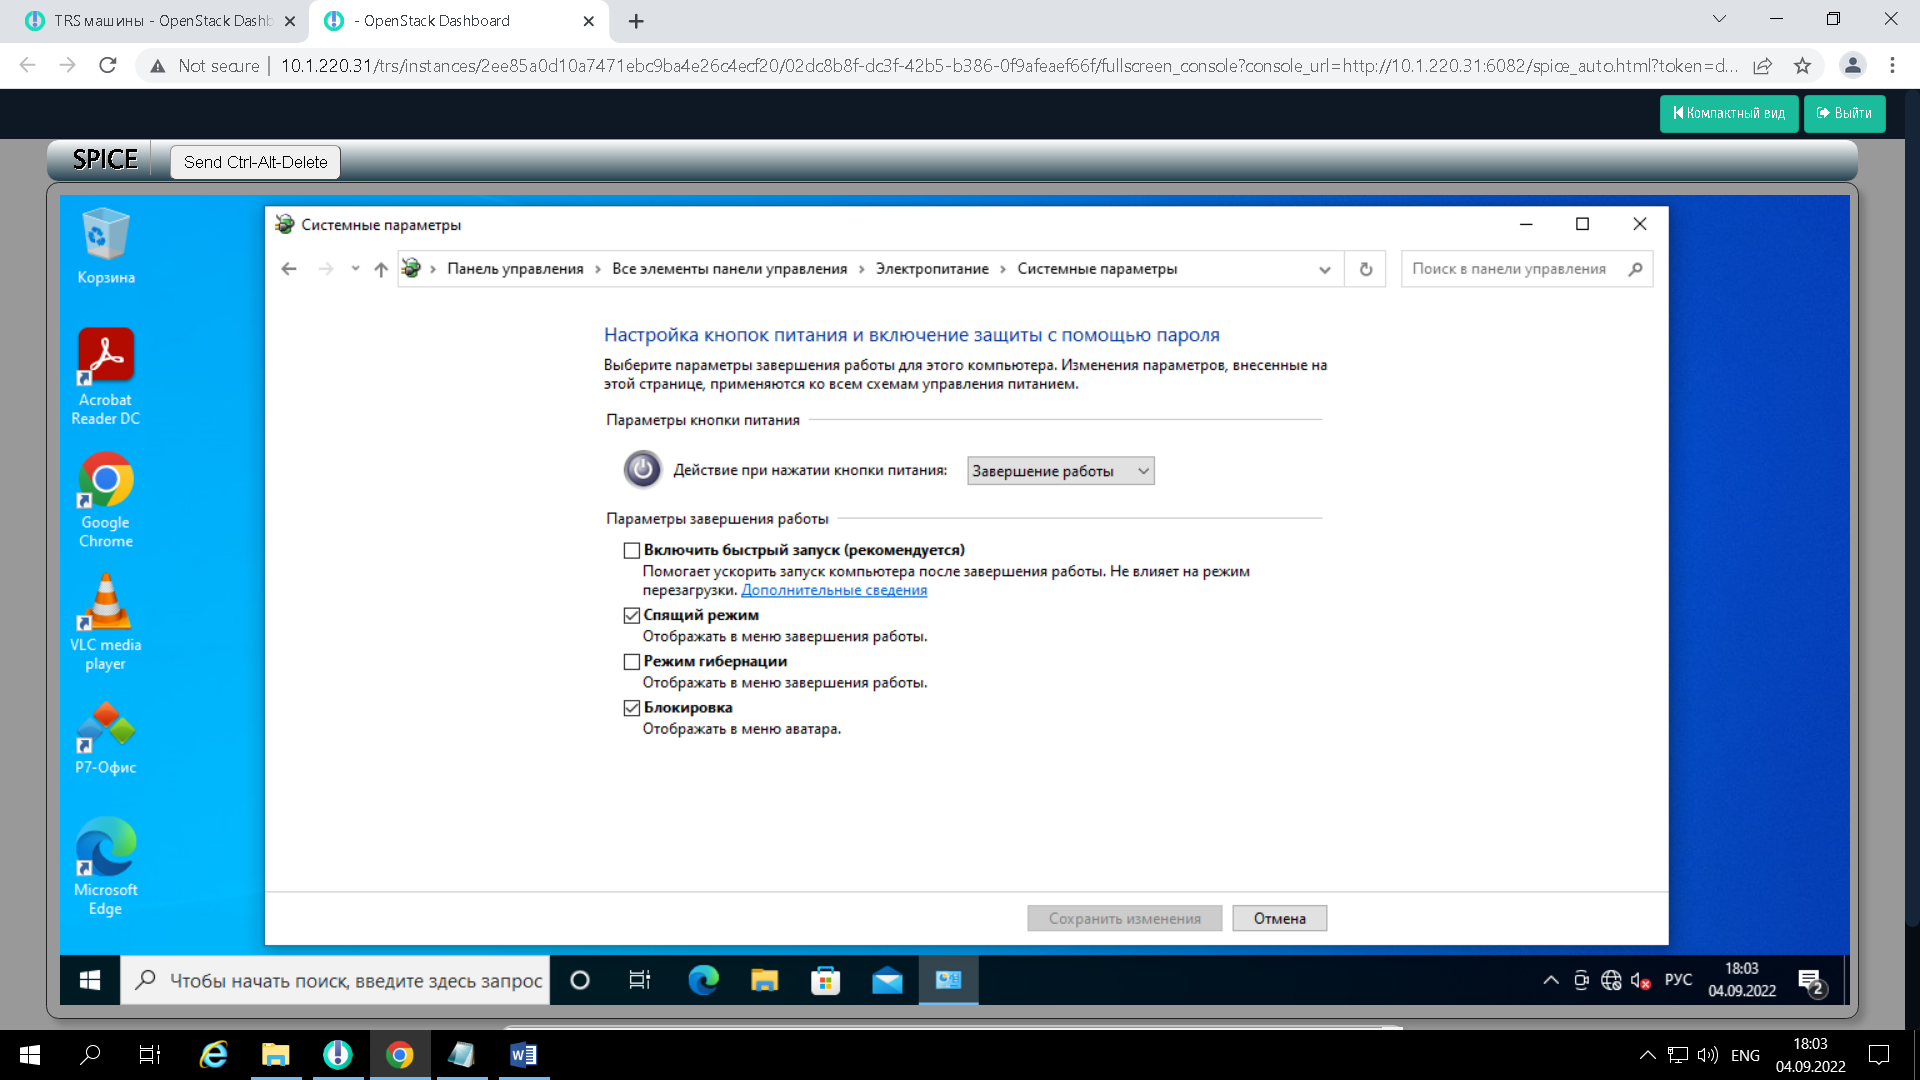The image size is (1920, 1080).
Task: Enable Hibernate checkbox (Режим гибернации)
Action: pos(632,661)
